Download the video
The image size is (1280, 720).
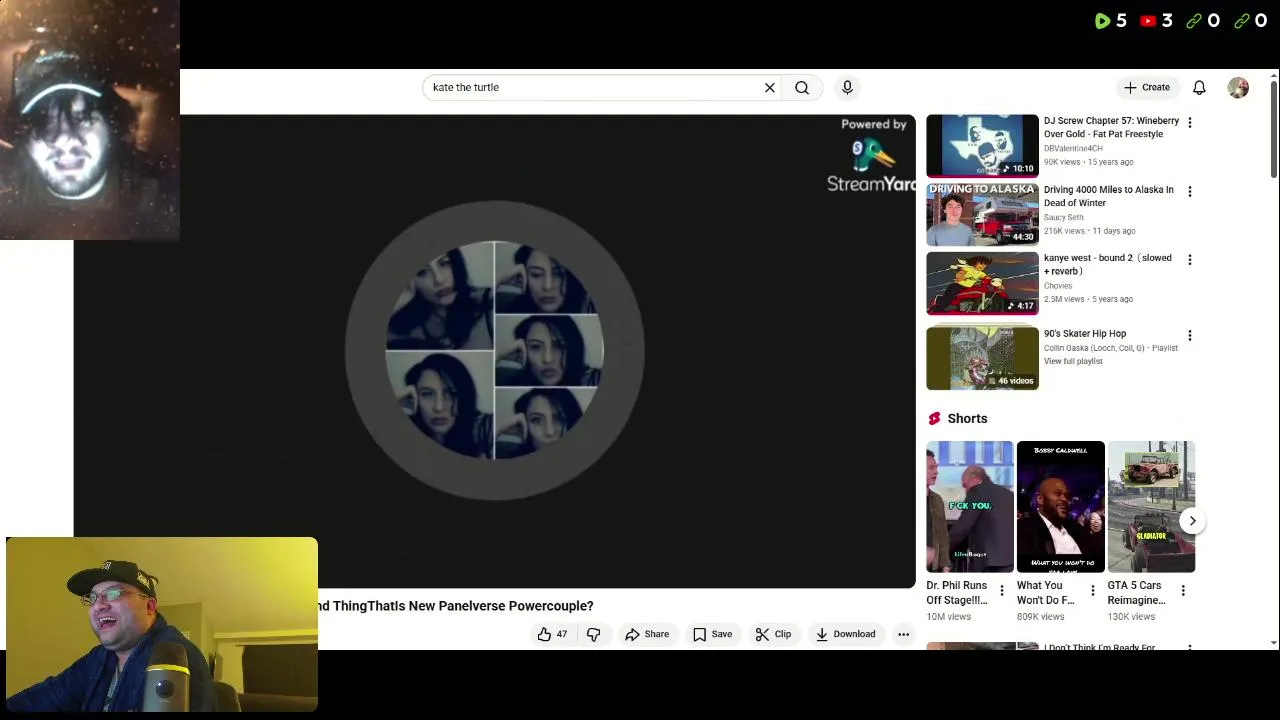(845, 634)
